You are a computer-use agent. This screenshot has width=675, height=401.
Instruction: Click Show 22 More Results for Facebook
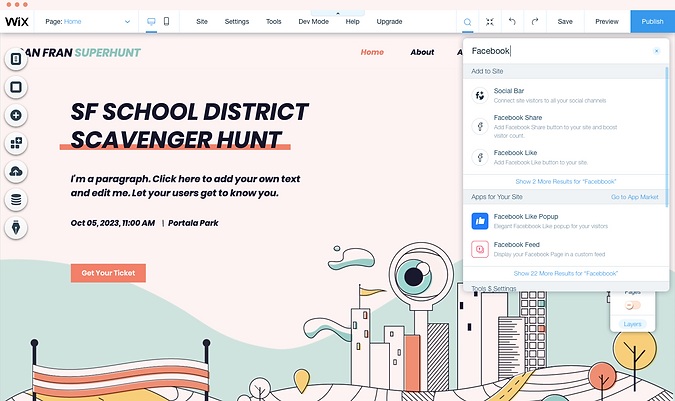(566, 274)
